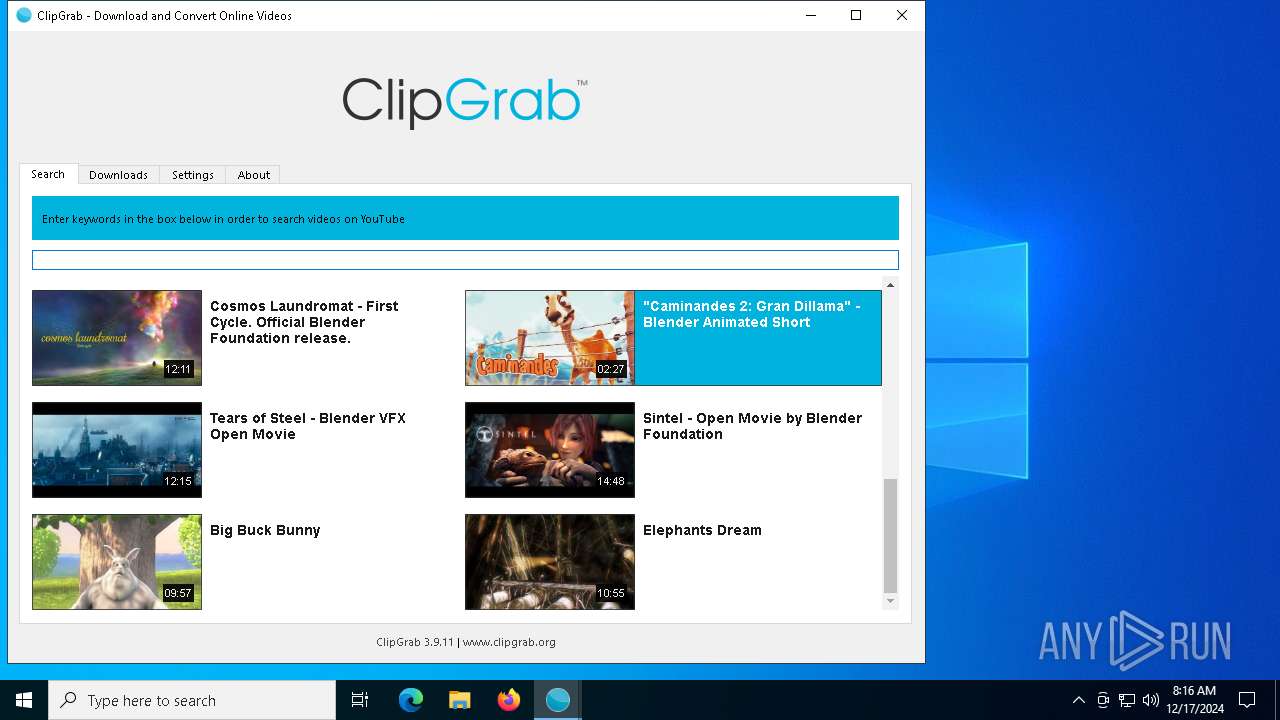Open the notification center icon
The image size is (1280, 720).
point(1247,700)
